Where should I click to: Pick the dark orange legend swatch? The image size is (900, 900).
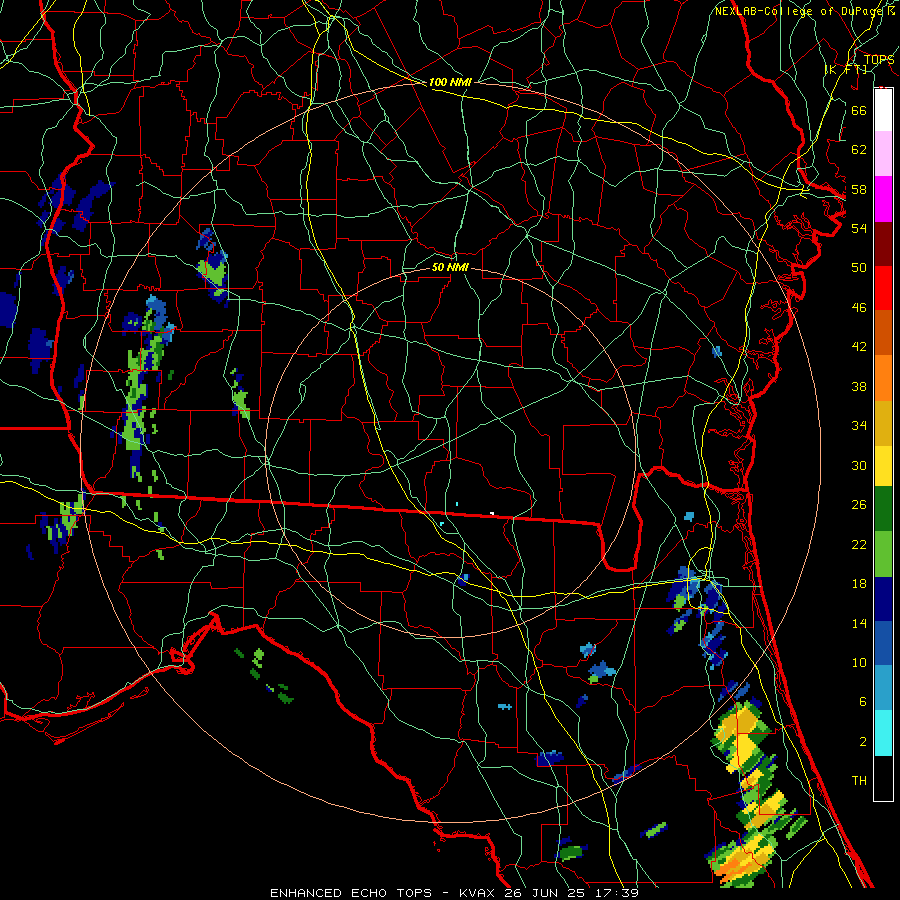click(x=883, y=333)
